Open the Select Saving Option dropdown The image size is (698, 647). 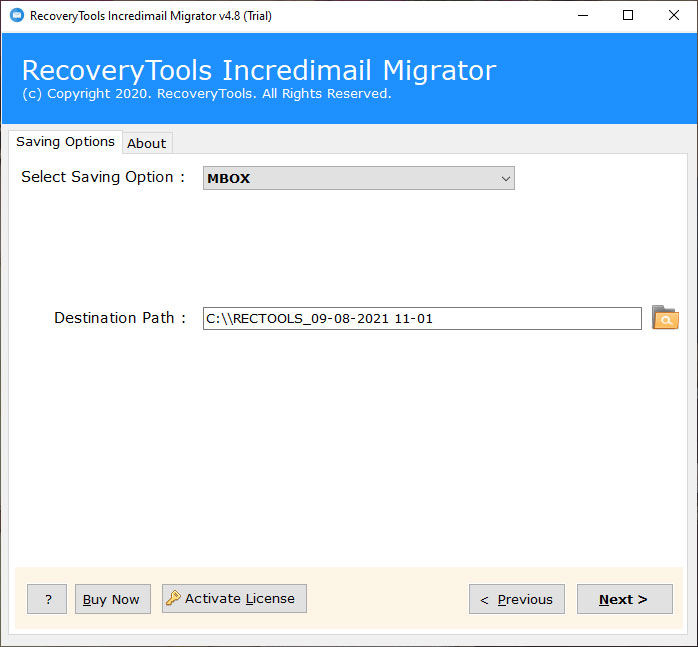point(359,178)
